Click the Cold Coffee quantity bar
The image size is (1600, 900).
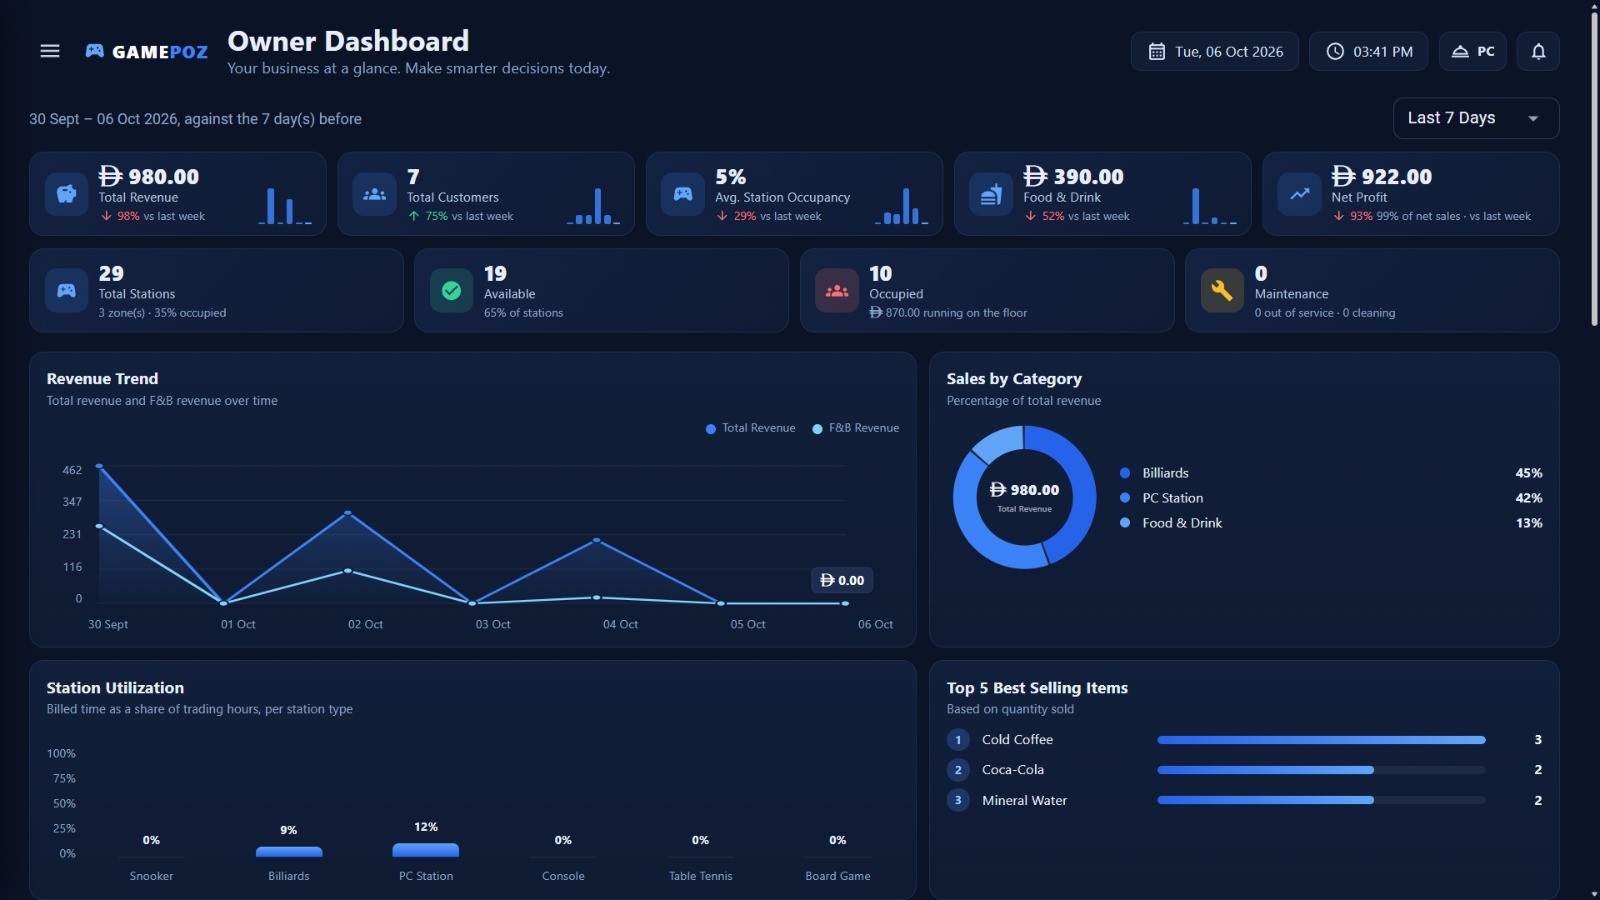click(x=1321, y=740)
